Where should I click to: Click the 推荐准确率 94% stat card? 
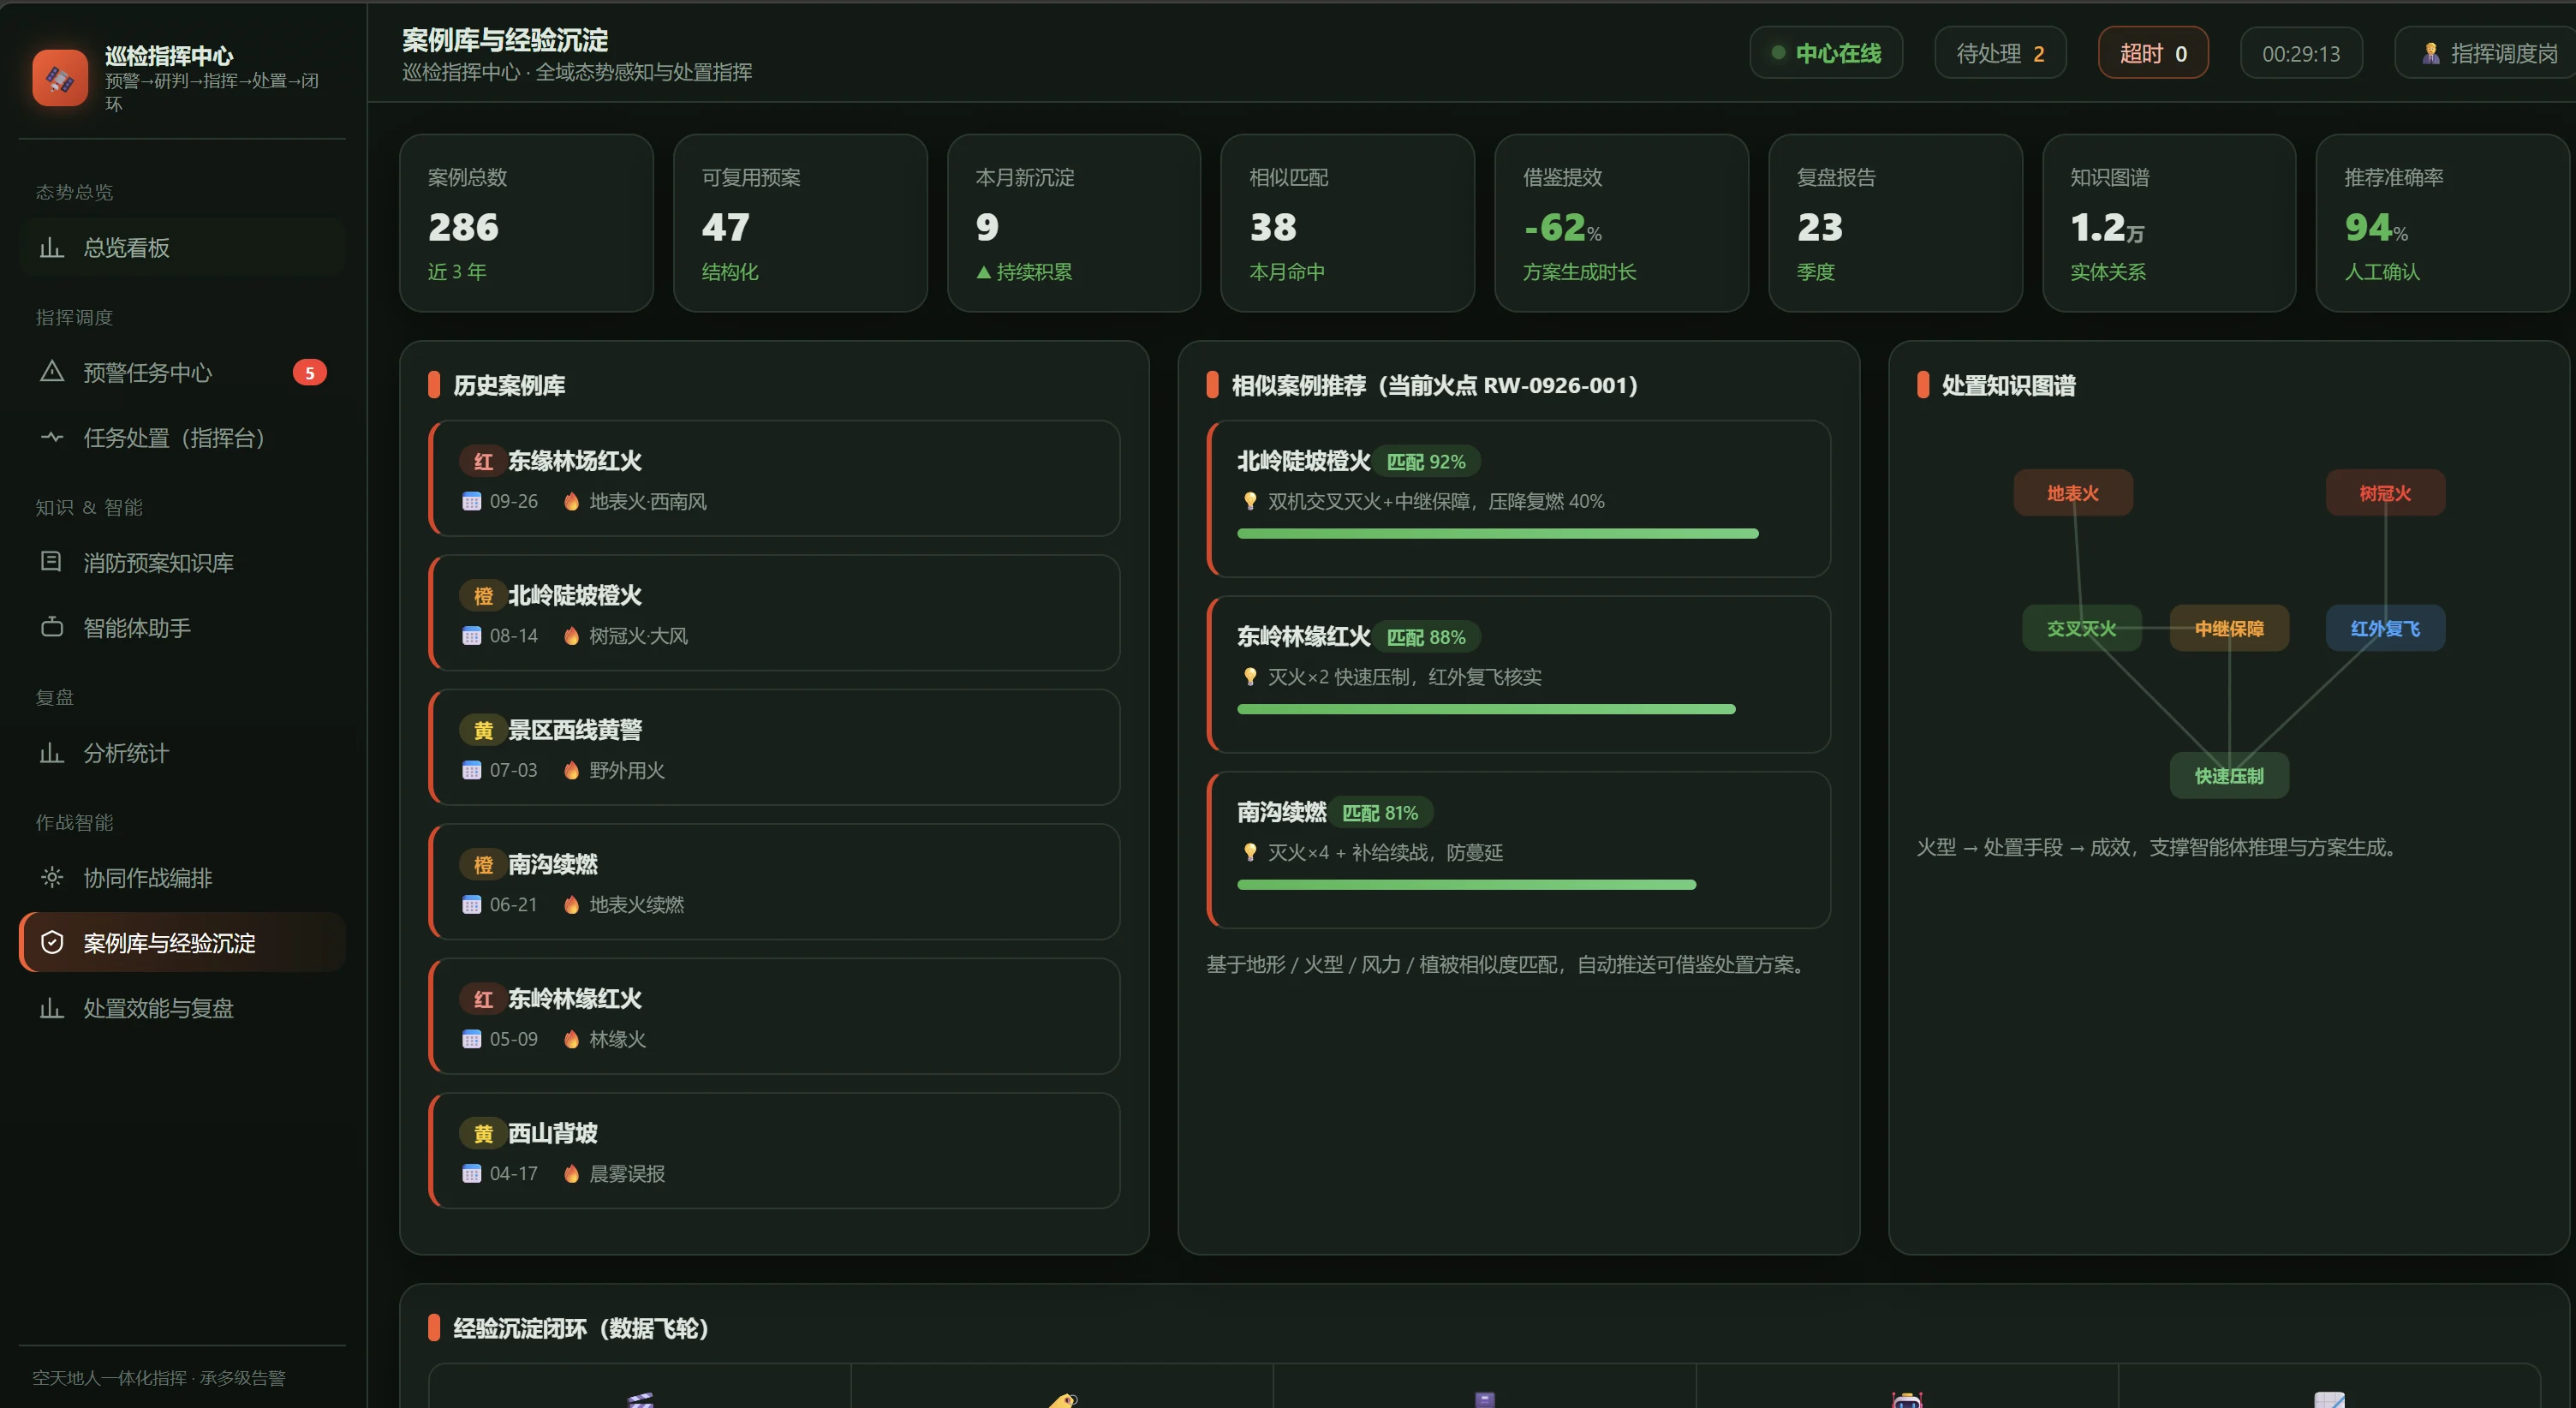pos(2442,223)
